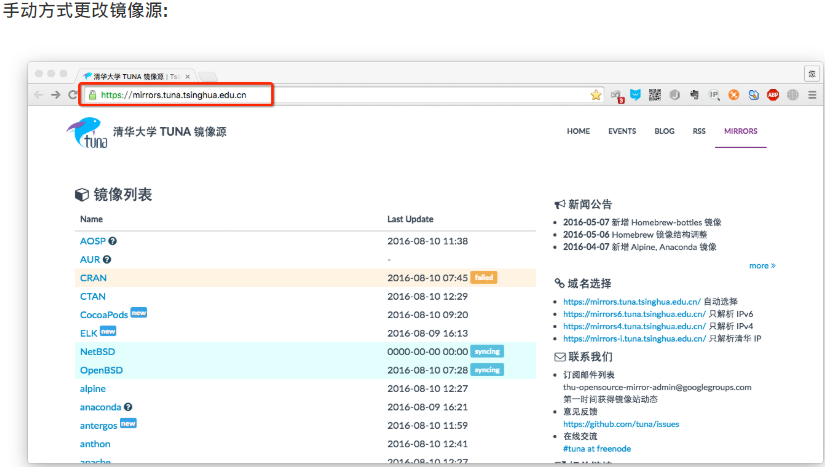Screen dimensions: 825x467
Task: Open mirrors4.tuna.tsinghua.edu.cn IPv4 link
Action: tap(635, 326)
